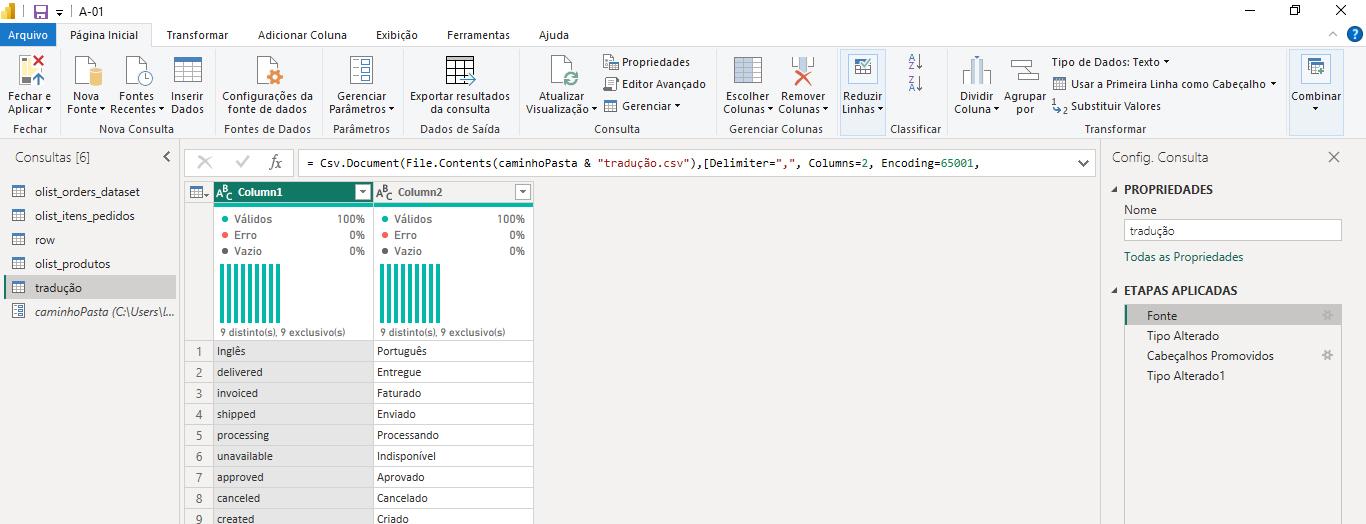Click Substituir Valores
The width and height of the screenshot is (1366, 524).
[x=1107, y=106]
